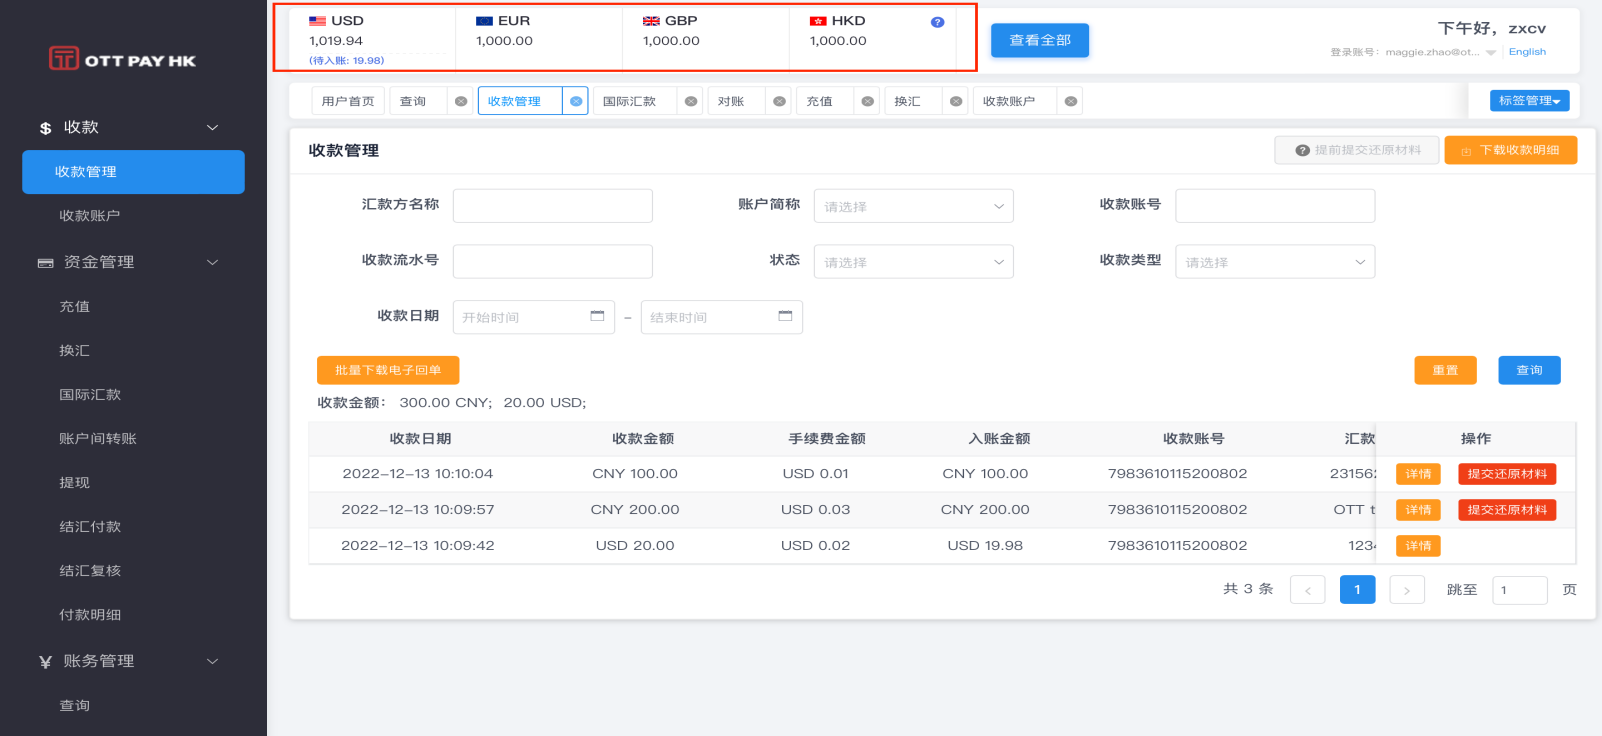Switch to the 对账 tab
Screen dimensions: 1602x736
click(x=731, y=101)
